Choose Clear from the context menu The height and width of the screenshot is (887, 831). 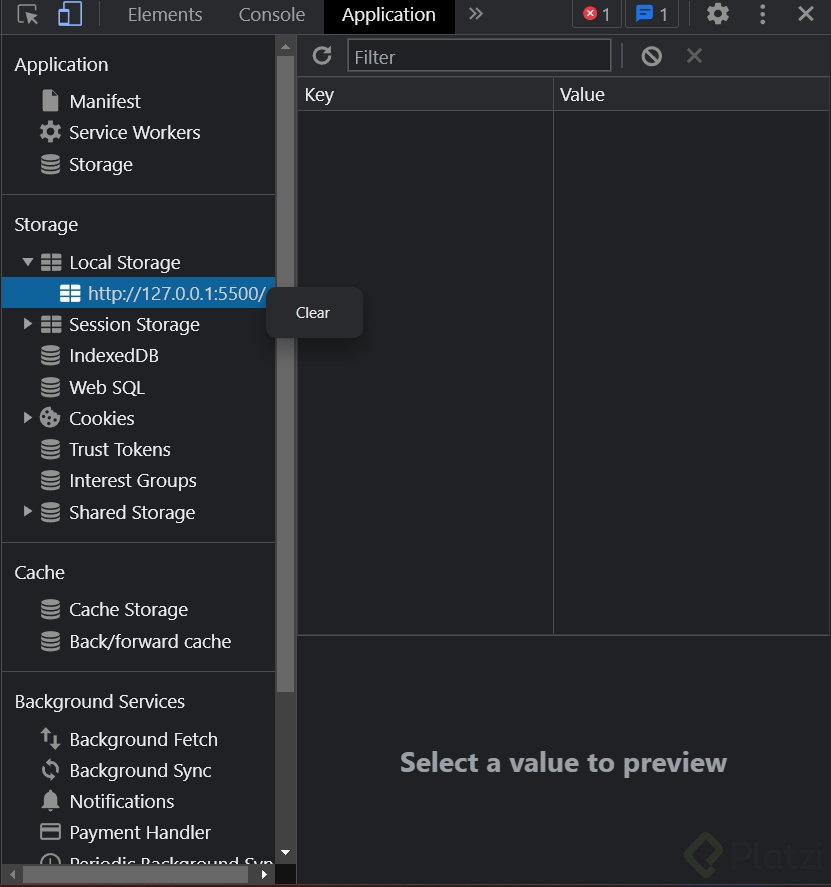313,313
